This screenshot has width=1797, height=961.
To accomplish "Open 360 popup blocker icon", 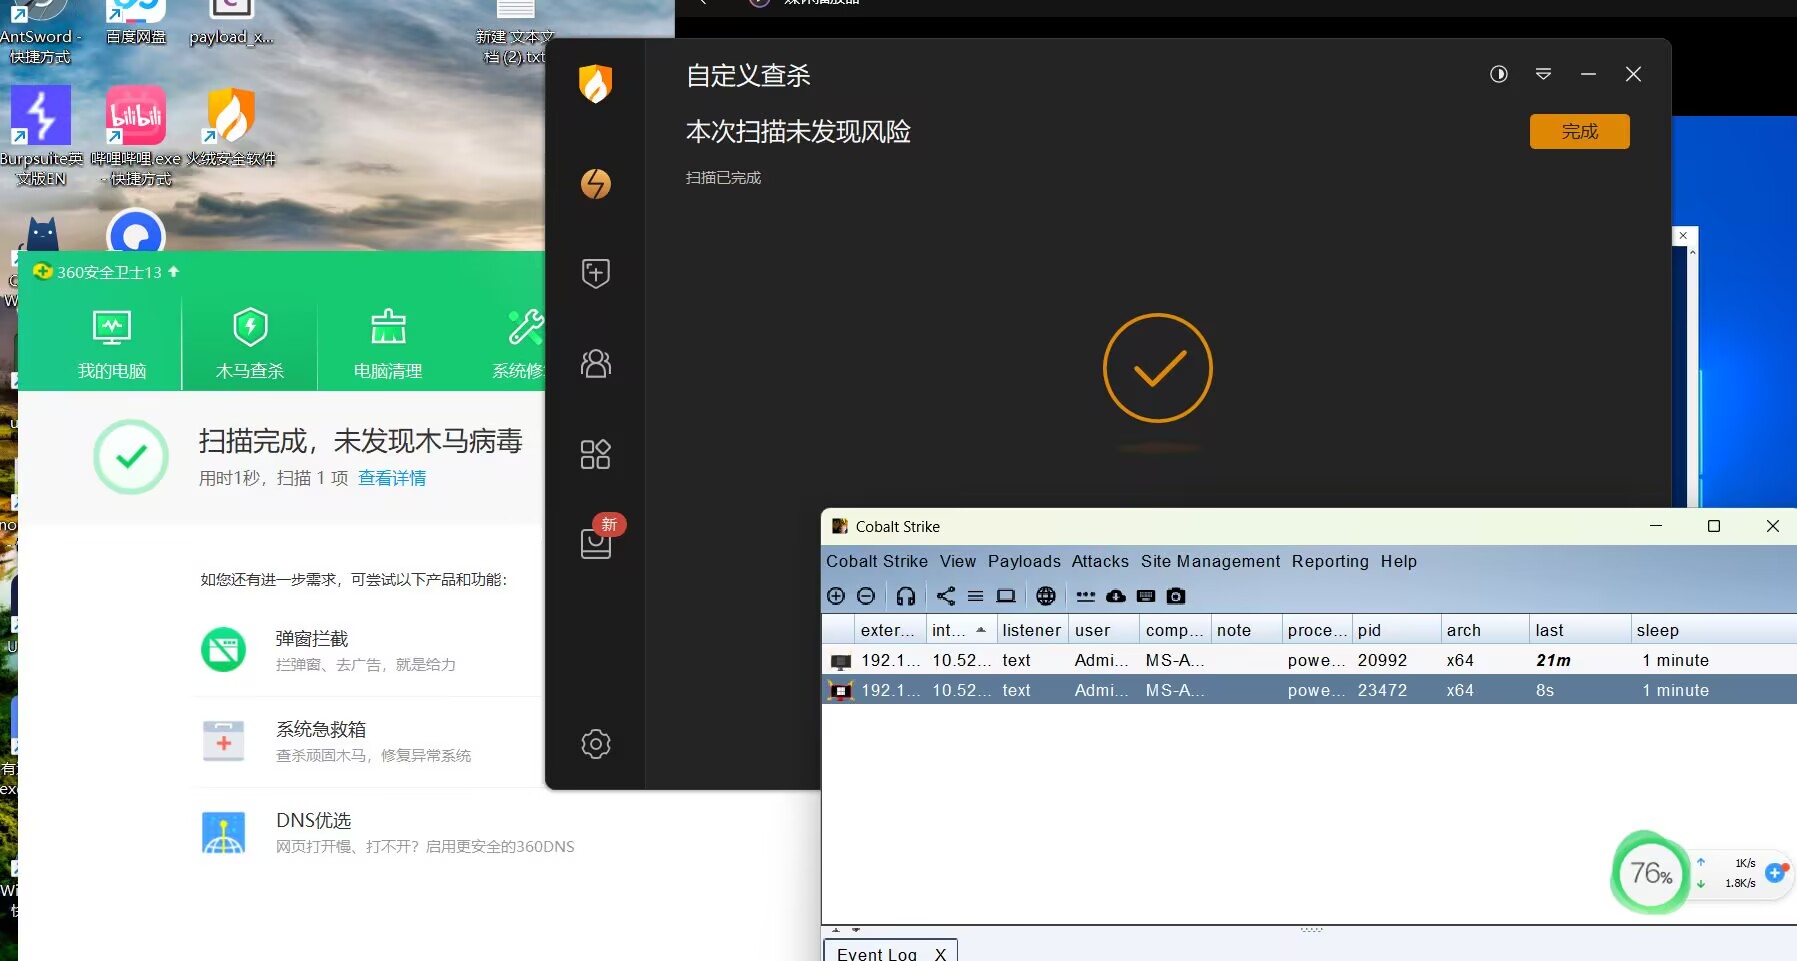I will pyautogui.click(x=224, y=650).
